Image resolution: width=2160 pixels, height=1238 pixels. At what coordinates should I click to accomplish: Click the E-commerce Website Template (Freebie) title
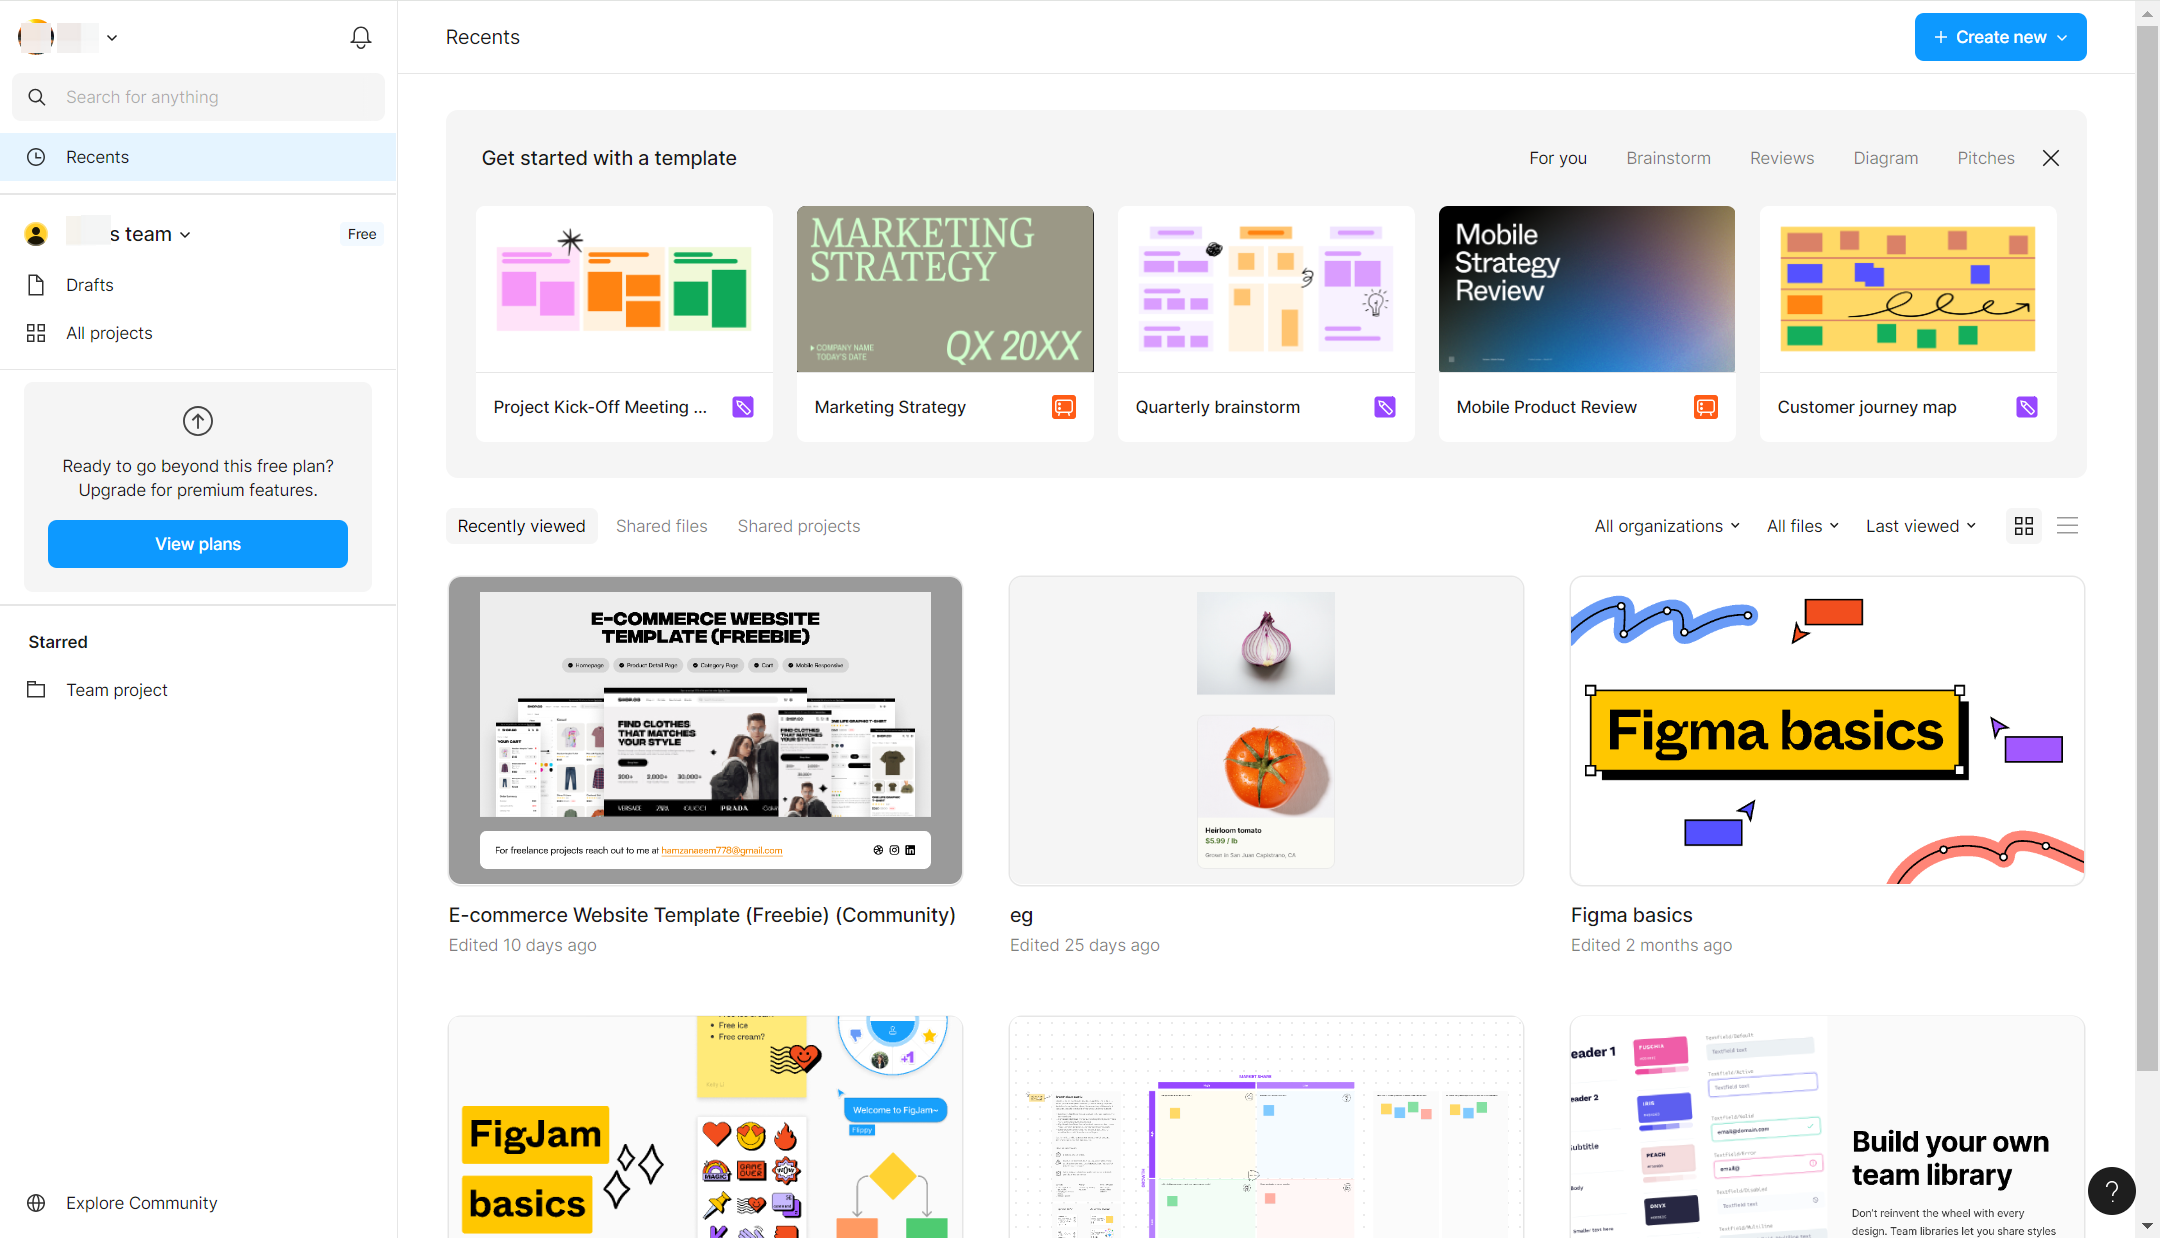(702, 915)
